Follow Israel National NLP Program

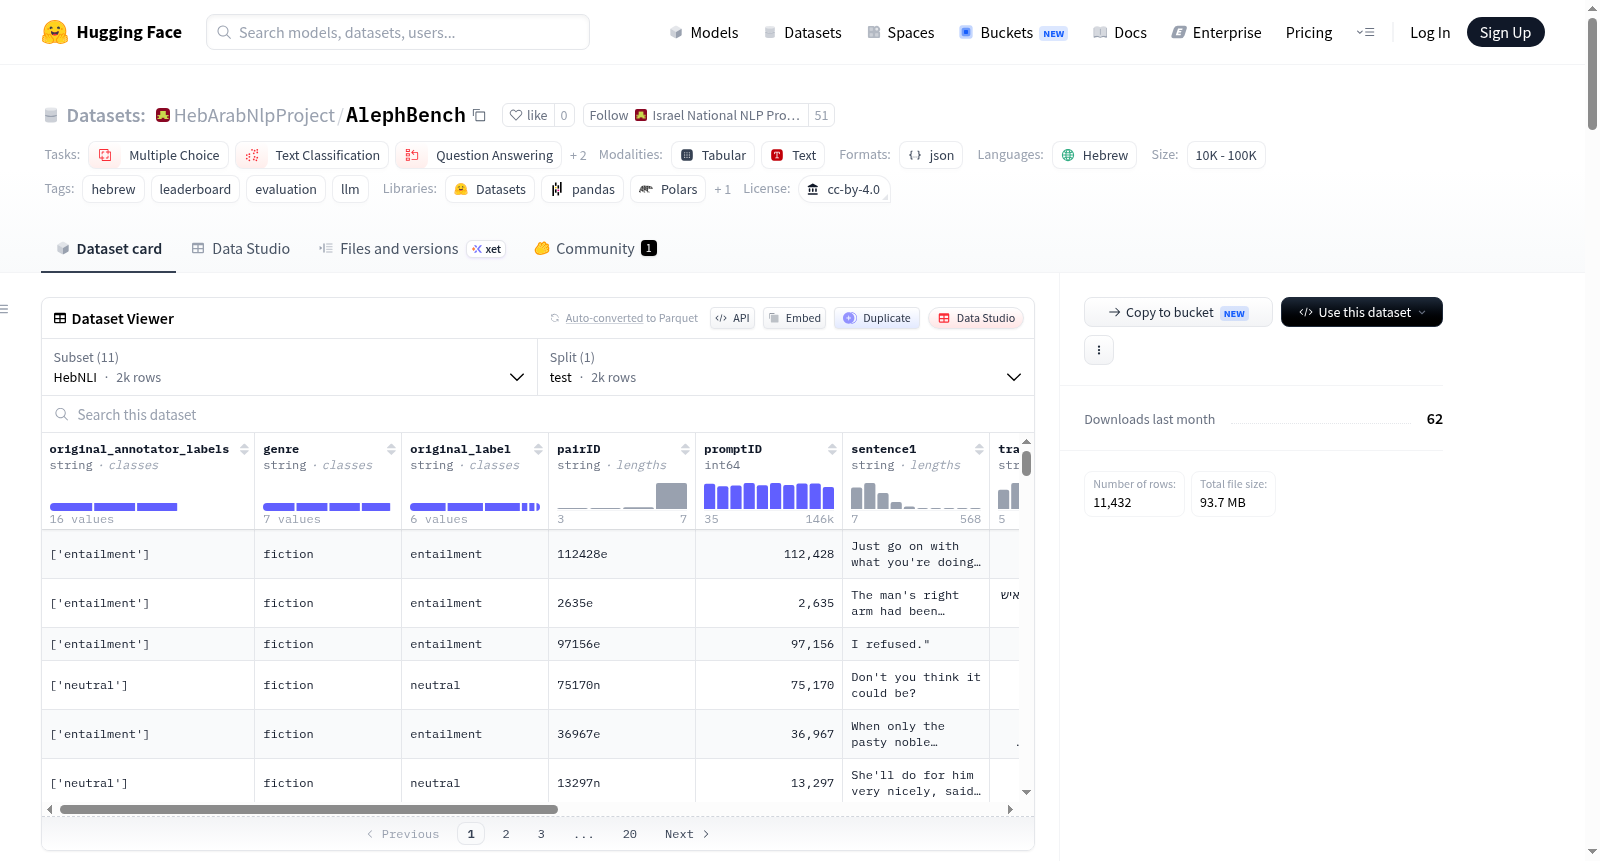[x=696, y=115]
